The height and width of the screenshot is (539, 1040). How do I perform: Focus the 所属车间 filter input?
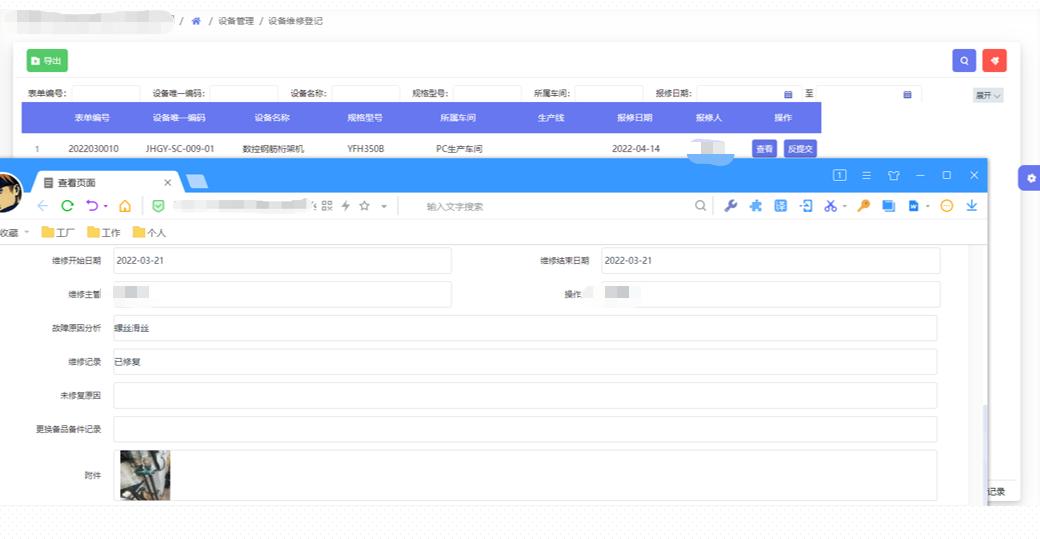click(x=609, y=93)
